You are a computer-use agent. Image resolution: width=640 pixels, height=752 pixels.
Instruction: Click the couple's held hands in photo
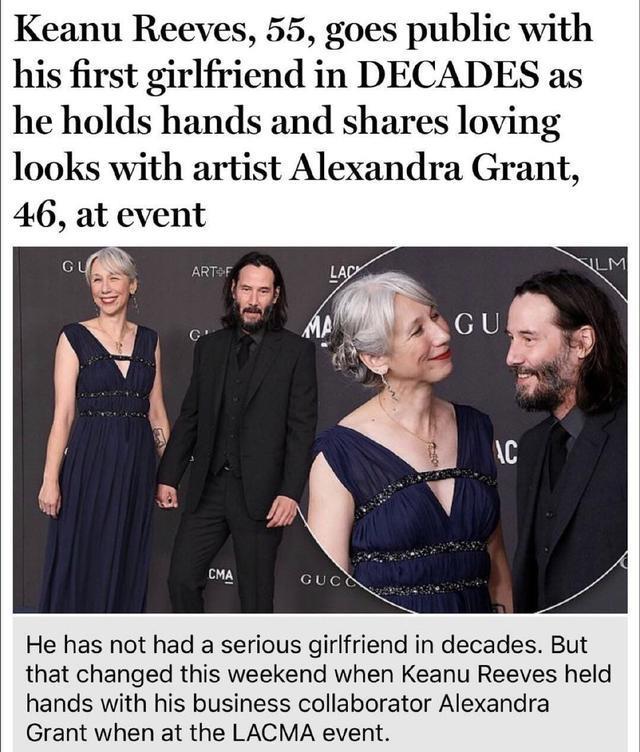click(166, 496)
